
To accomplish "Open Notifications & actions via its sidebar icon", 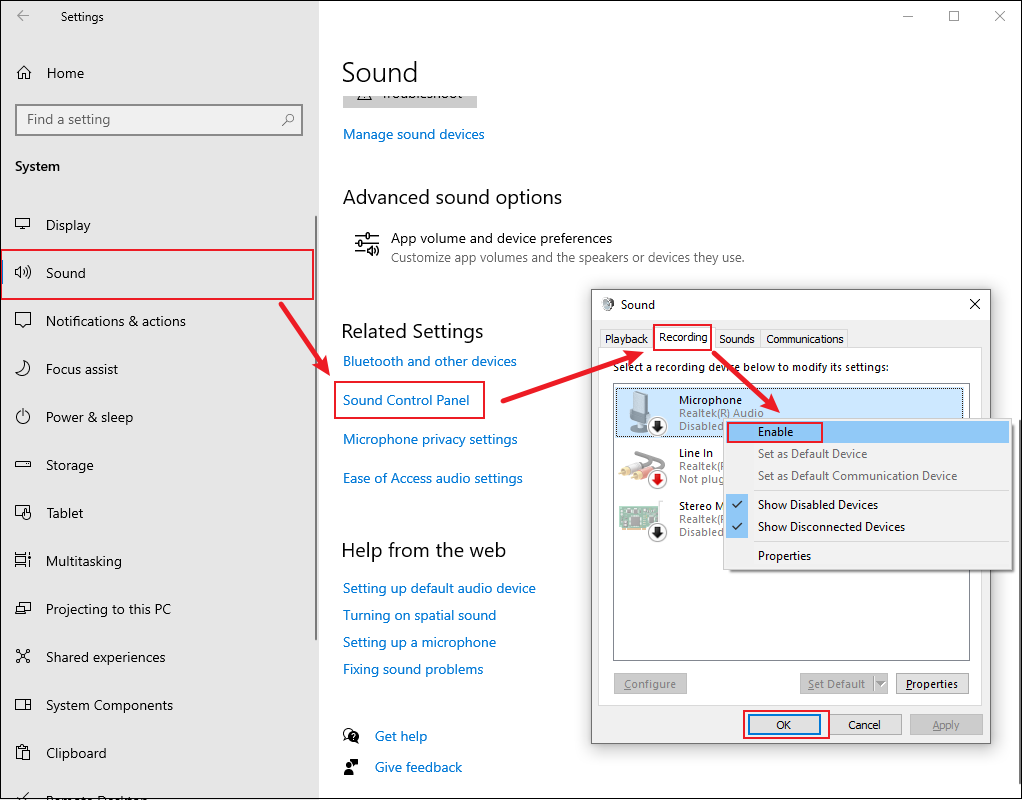I will [x=25, y=321].
